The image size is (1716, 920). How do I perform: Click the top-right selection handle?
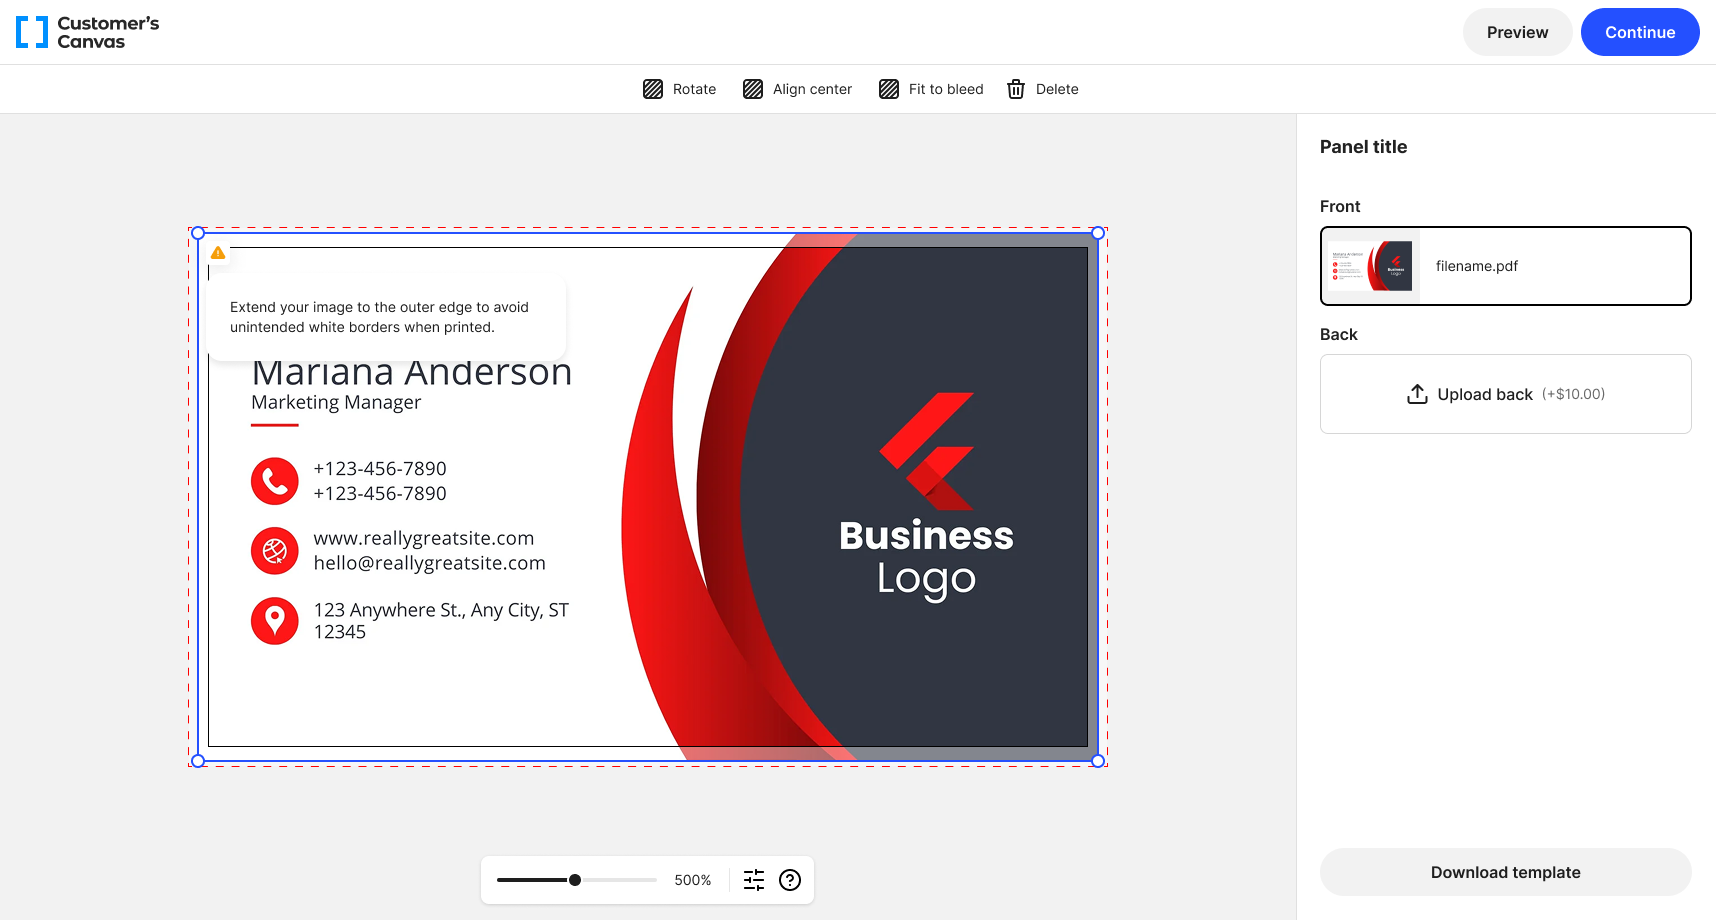[1098, 233]
